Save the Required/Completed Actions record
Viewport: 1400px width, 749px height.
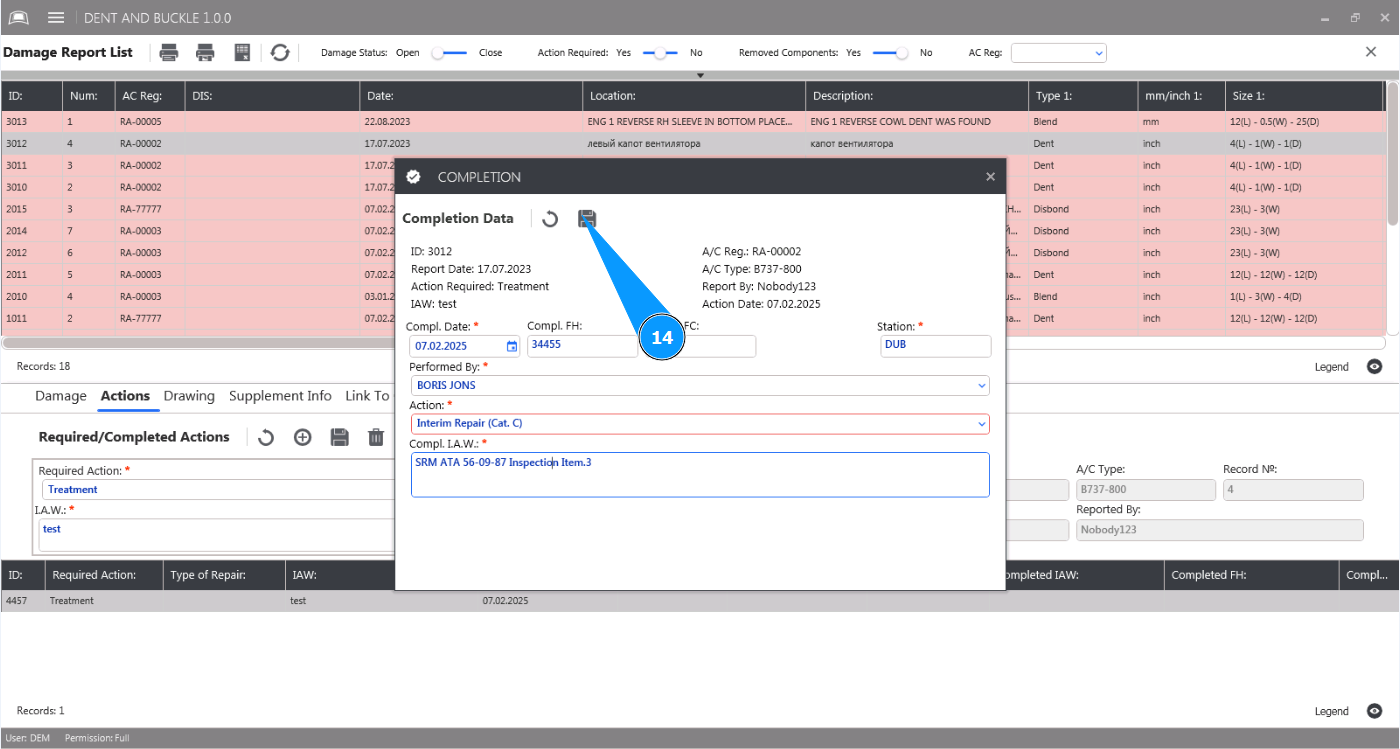(x=339, y=437)
